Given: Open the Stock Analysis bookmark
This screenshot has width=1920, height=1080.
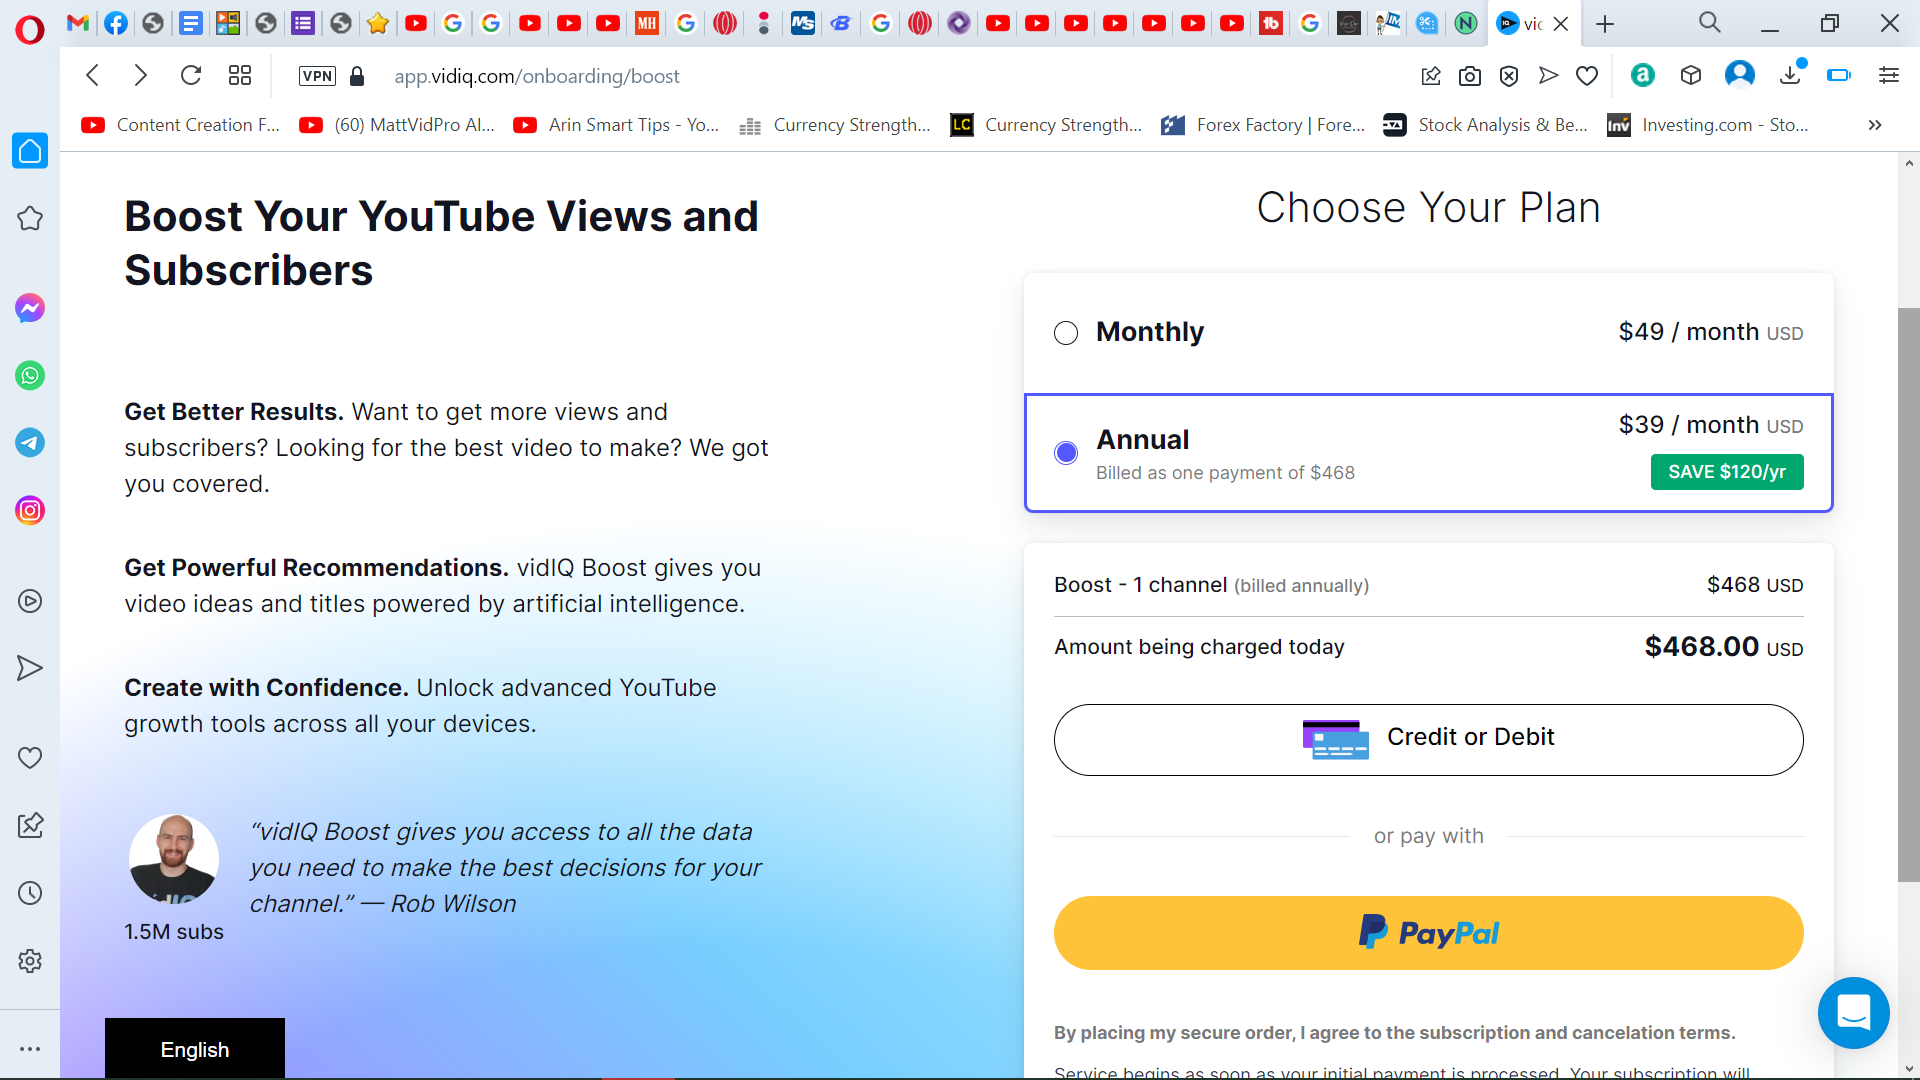Looking at the screenshot, I should [x=1485, y=125].
